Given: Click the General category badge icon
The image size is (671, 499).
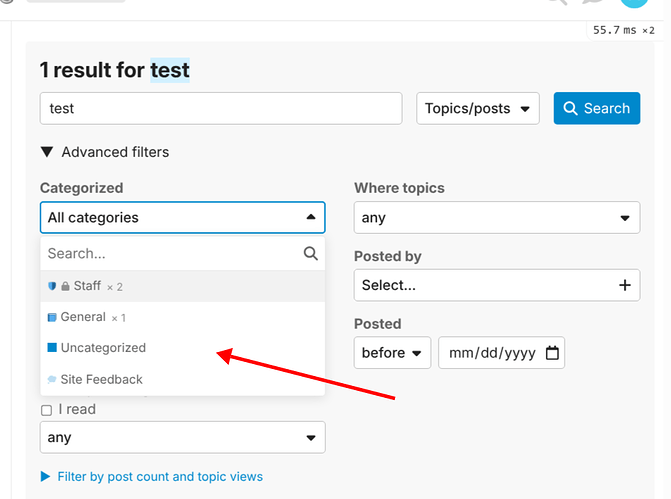Looking at the screenshot, I should (x=52, y=317).
